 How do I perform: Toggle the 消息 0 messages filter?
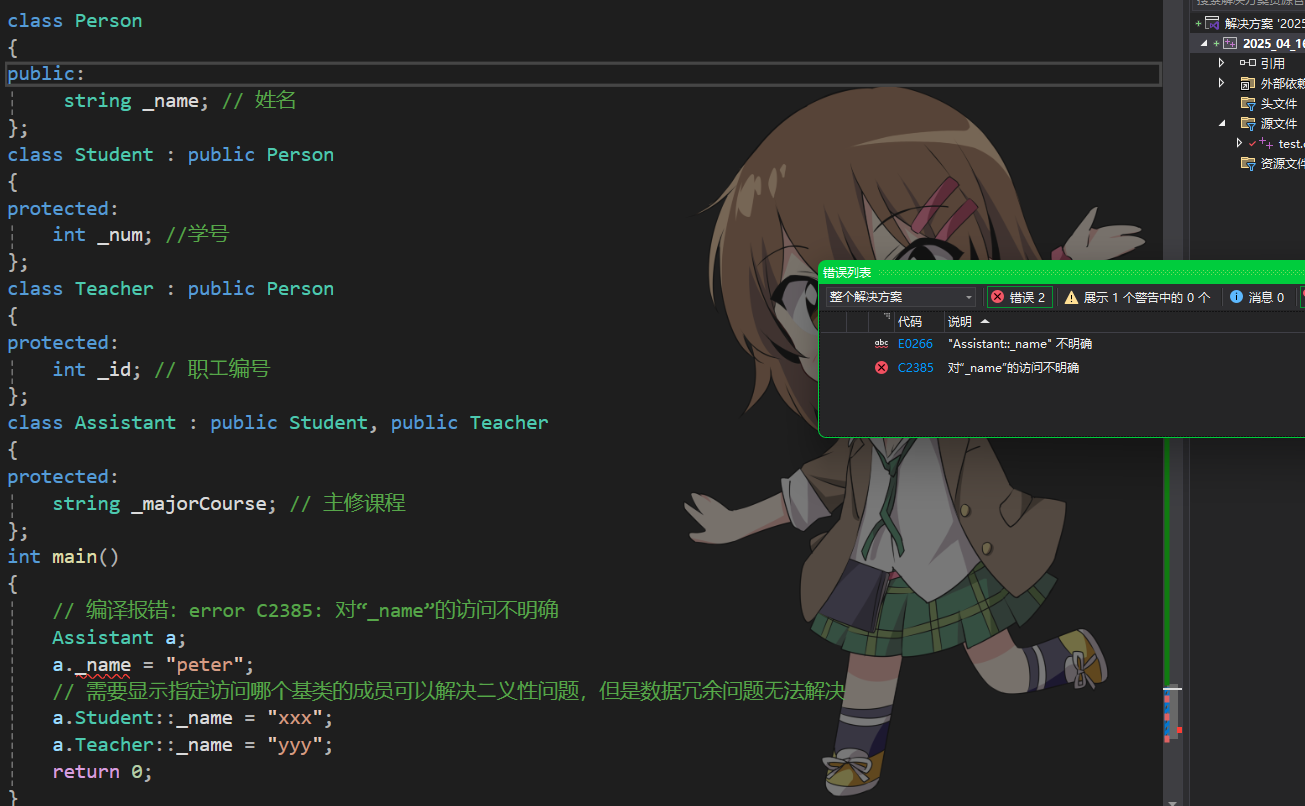(x=1257, y=297)
